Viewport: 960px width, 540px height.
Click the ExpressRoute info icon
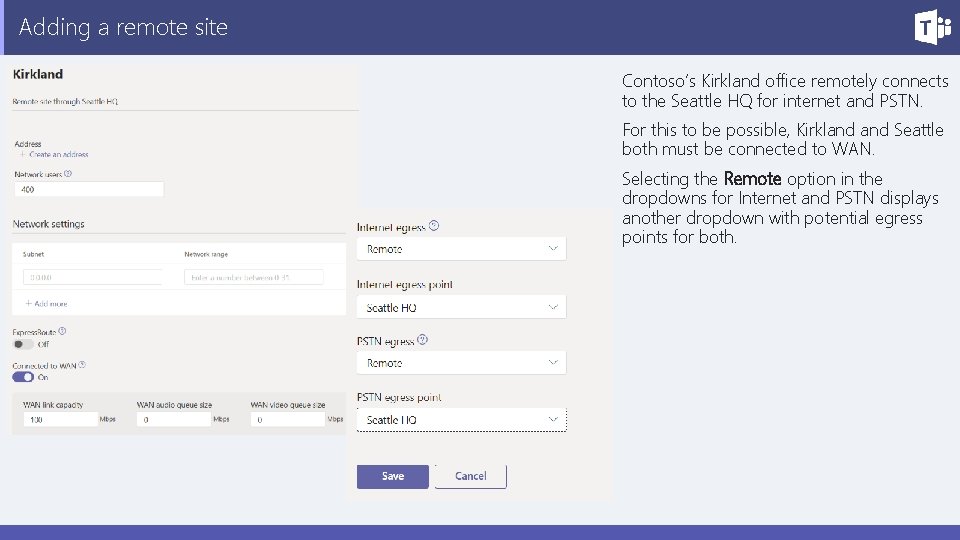click(x=63, y=331)
